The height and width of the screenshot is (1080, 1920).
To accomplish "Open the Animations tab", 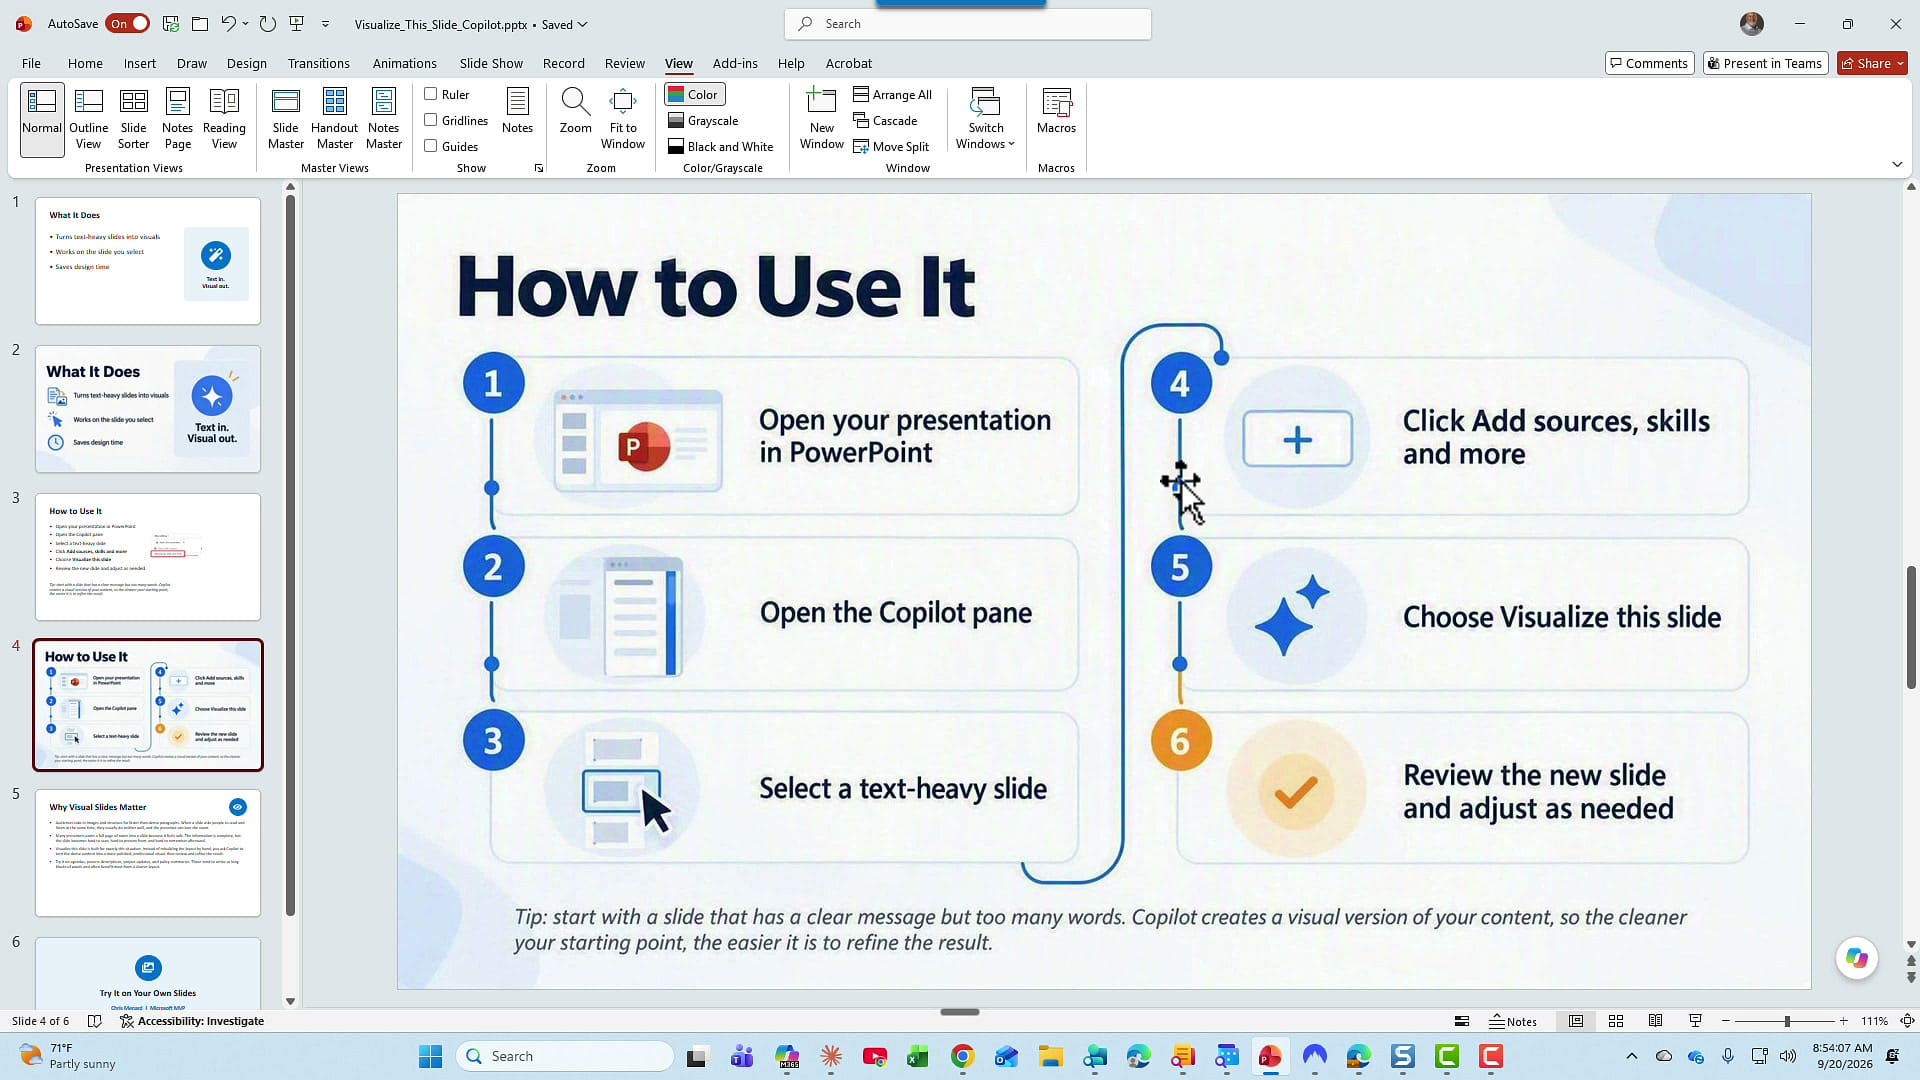I will 404,63.
